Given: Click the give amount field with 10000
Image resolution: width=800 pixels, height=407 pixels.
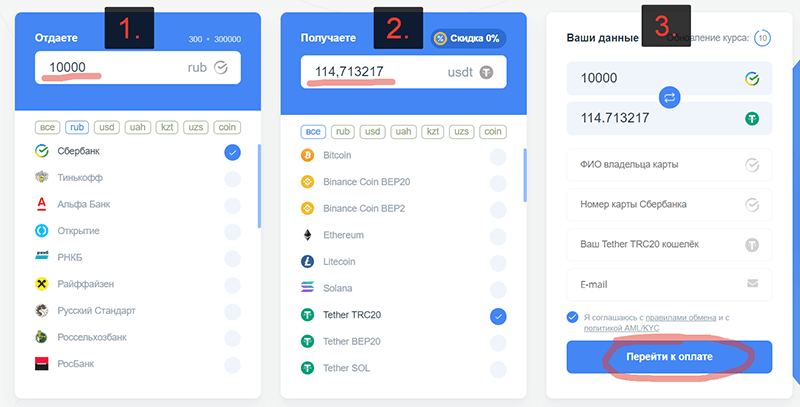Looking at the screenshot, I should (x=138, y=67).
